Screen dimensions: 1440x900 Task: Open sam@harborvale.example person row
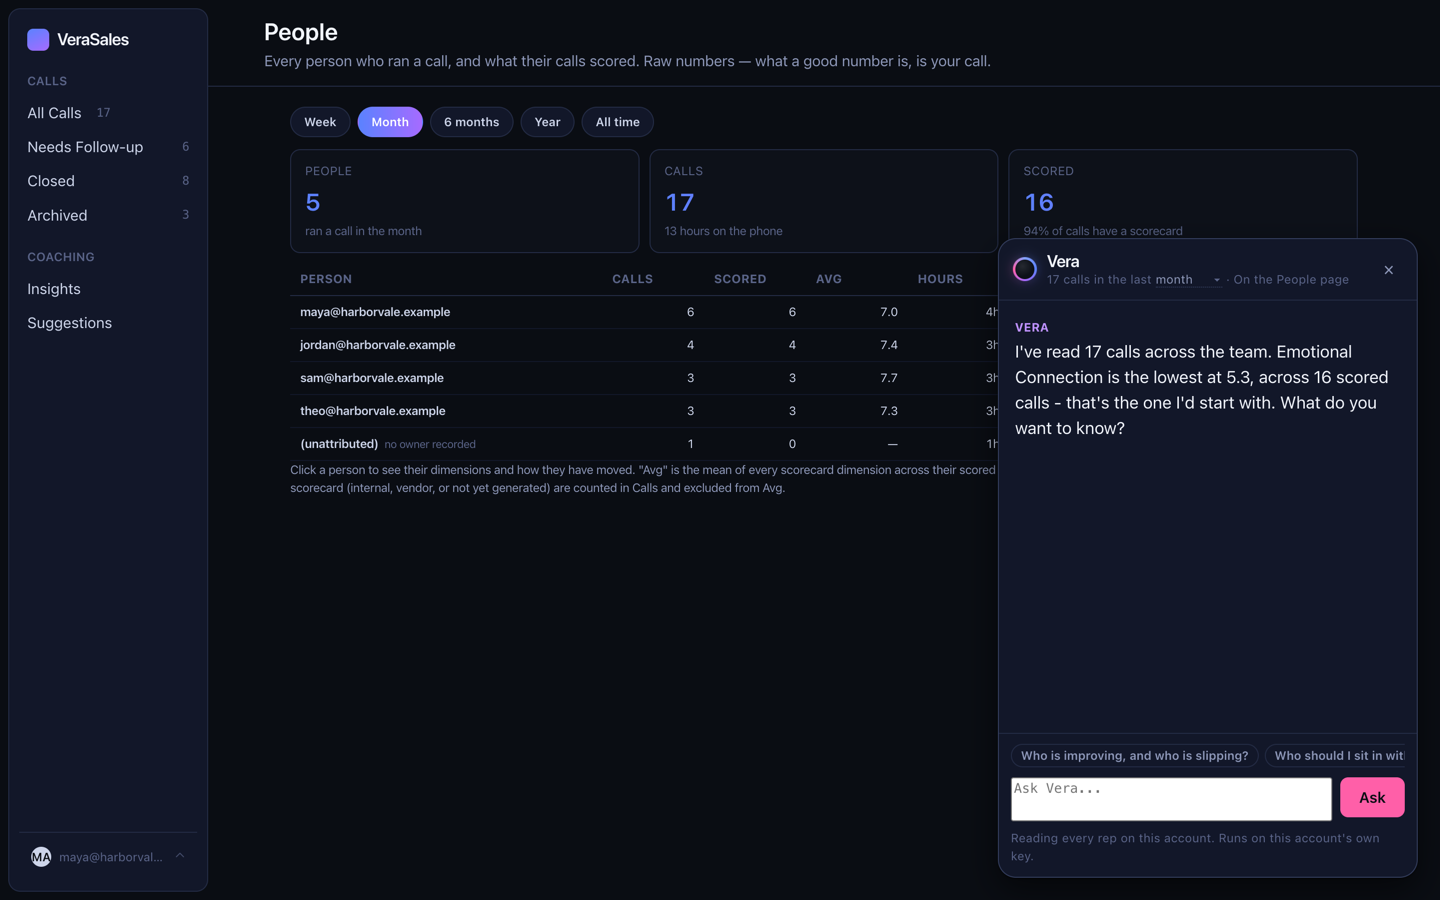pyautogui.click(x=644, y=378)
